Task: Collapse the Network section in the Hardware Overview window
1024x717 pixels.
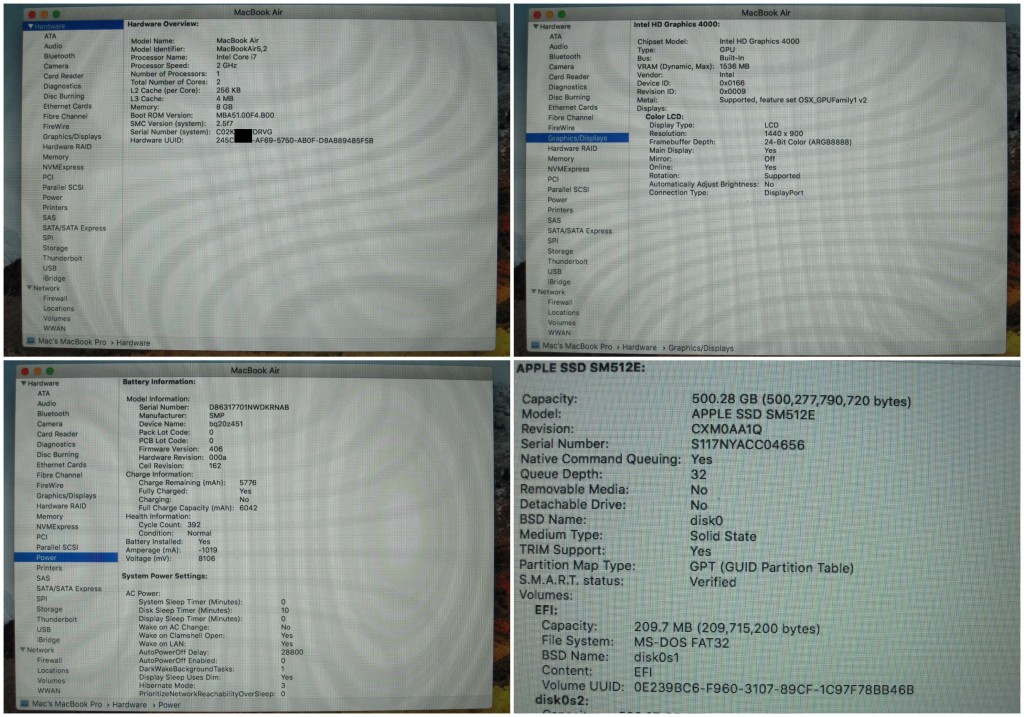Action: tap(29, 288)
